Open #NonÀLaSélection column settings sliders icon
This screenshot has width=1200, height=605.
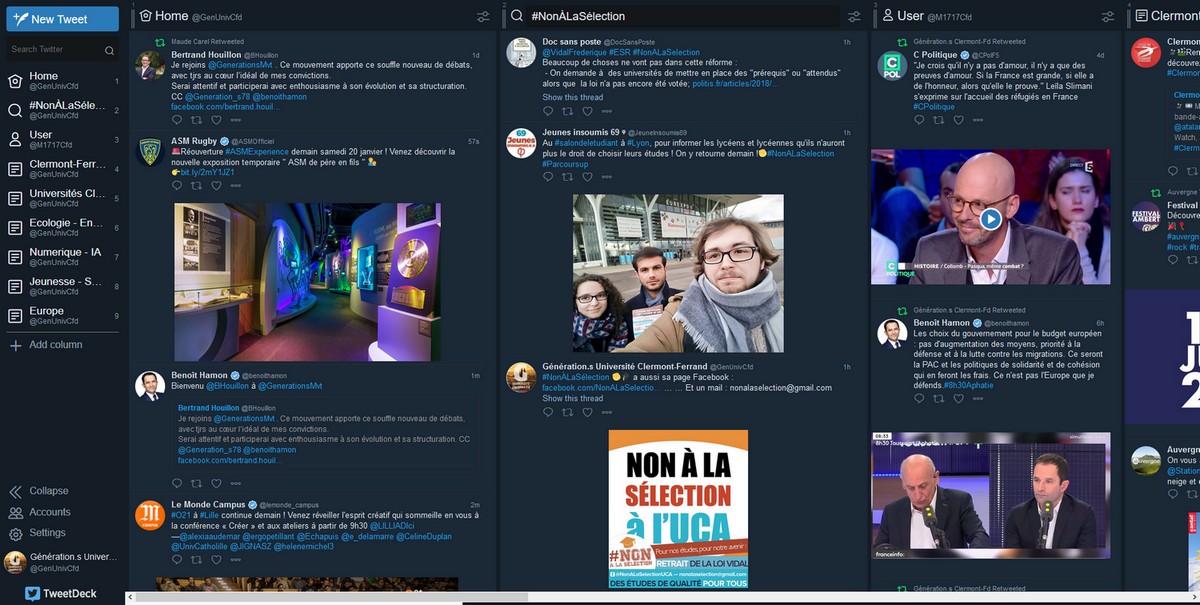click(854, 16)
